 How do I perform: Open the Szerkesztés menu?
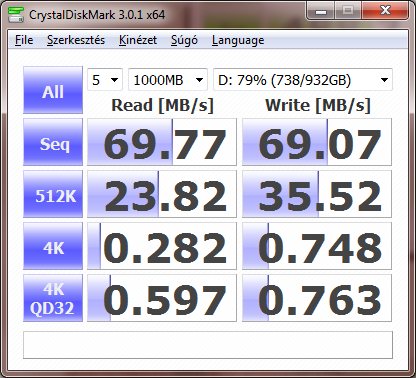[76, 40]
